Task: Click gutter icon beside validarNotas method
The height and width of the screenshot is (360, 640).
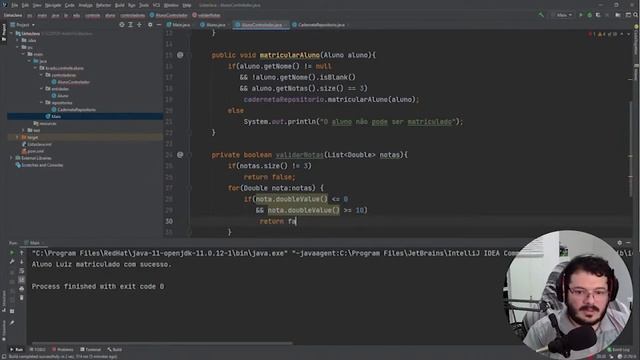Action: click(180, 155)
